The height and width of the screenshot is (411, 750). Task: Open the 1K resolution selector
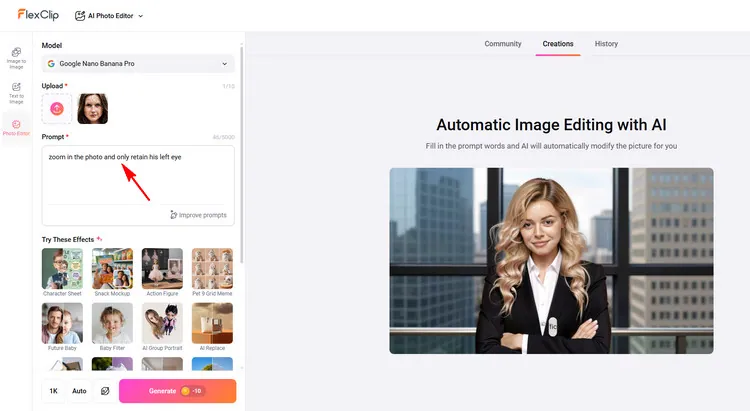pos(54,391)
